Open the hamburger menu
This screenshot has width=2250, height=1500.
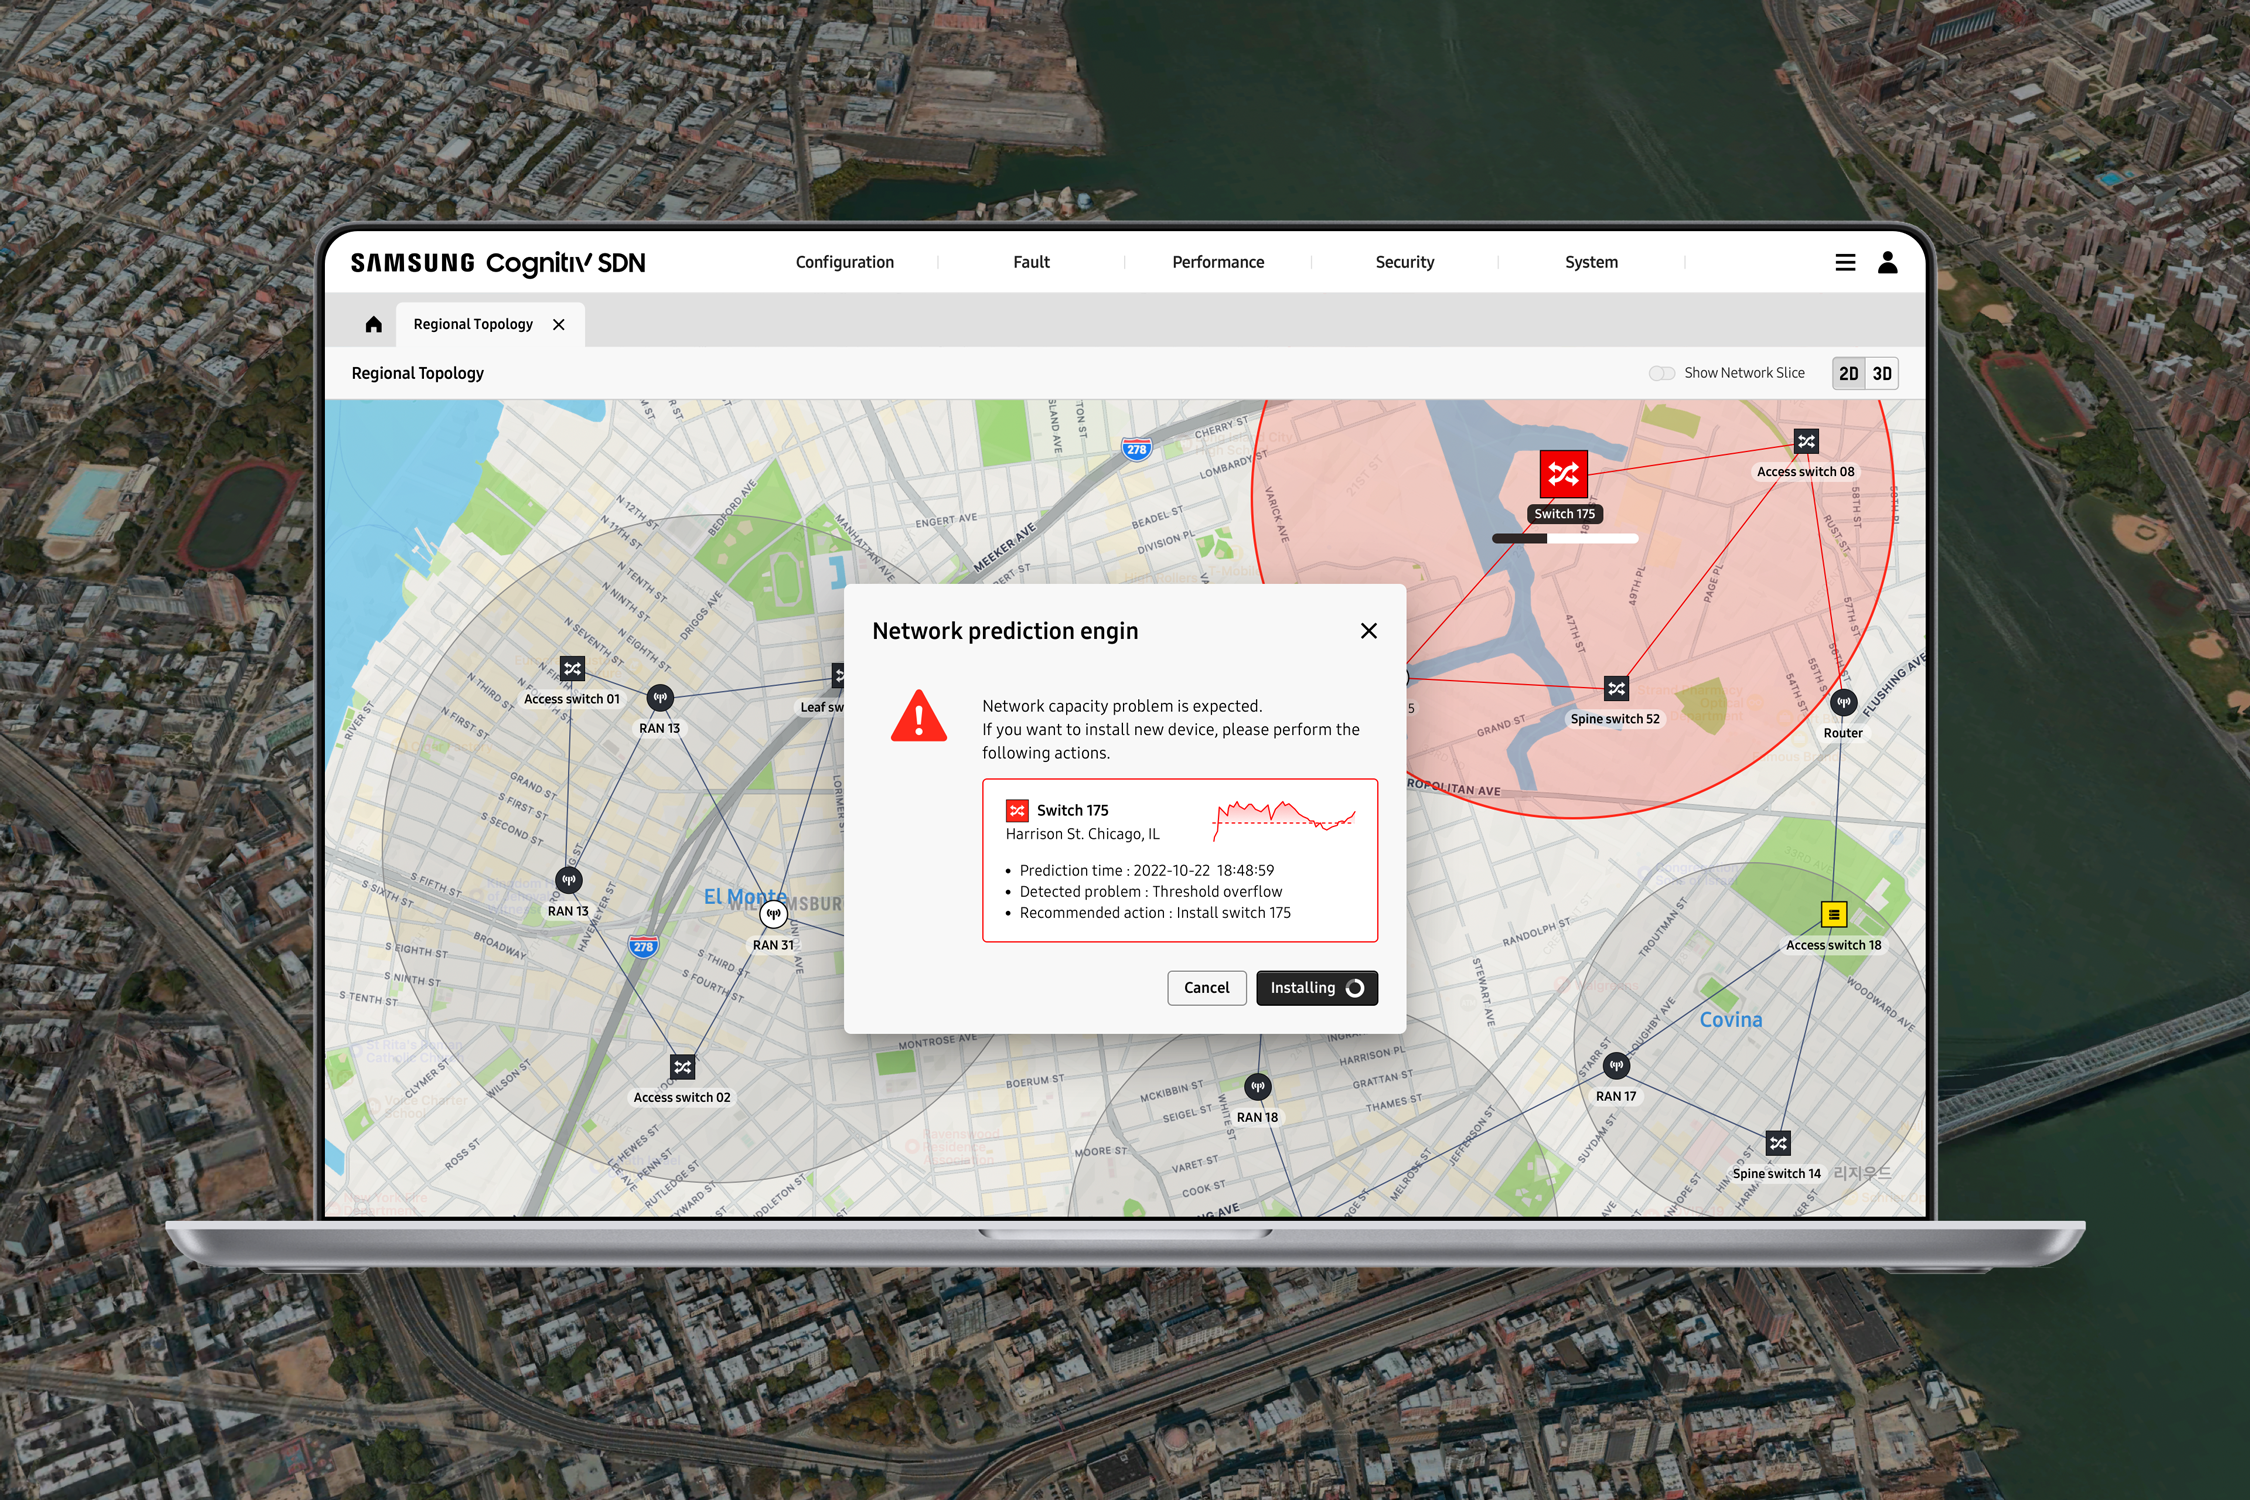[1845, 262]
